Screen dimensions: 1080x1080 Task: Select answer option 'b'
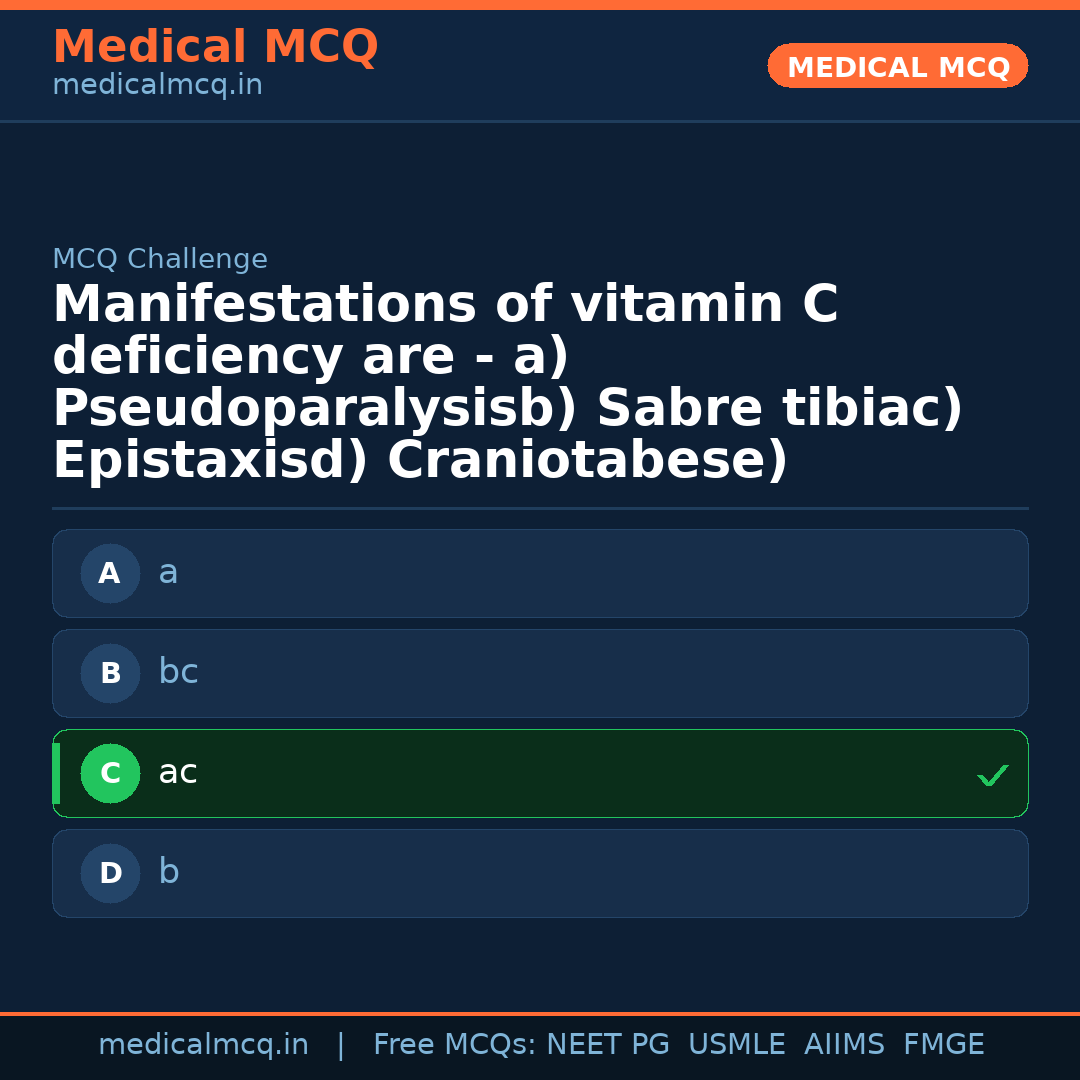click(x=540, y=874)
